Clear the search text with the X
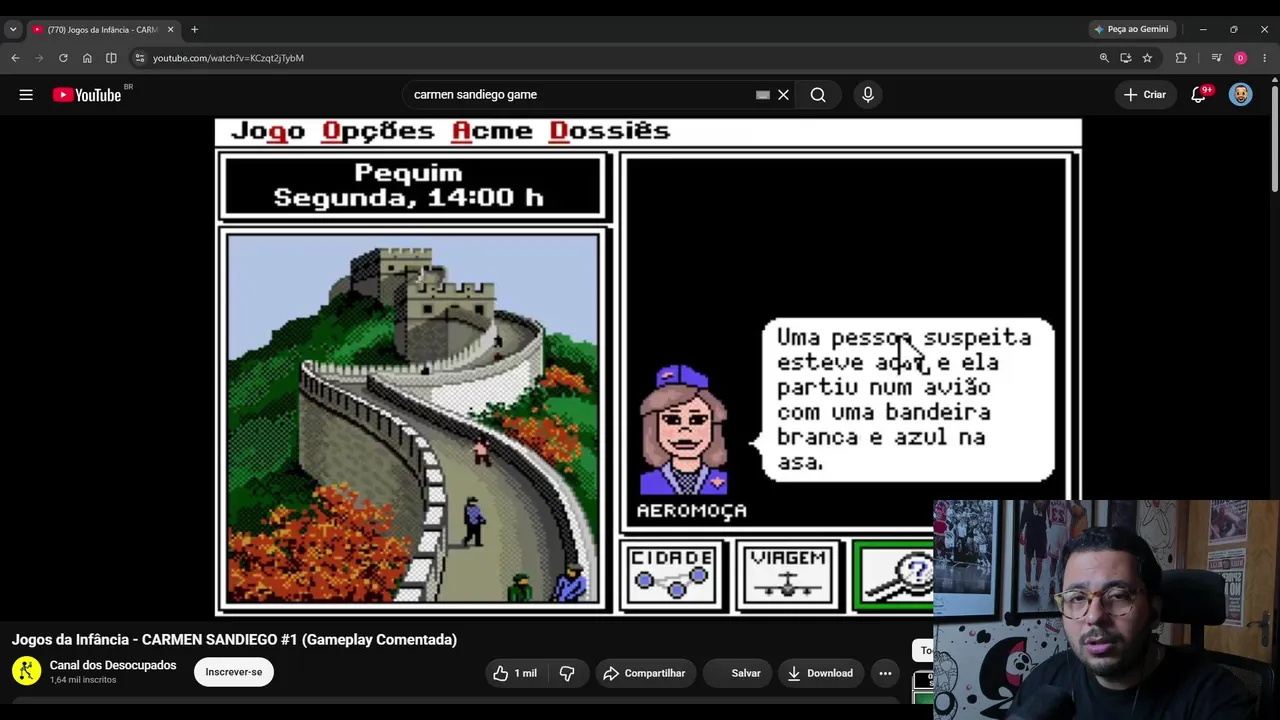This screenshot has height=720, width=1280. click(x=784, y=95)
